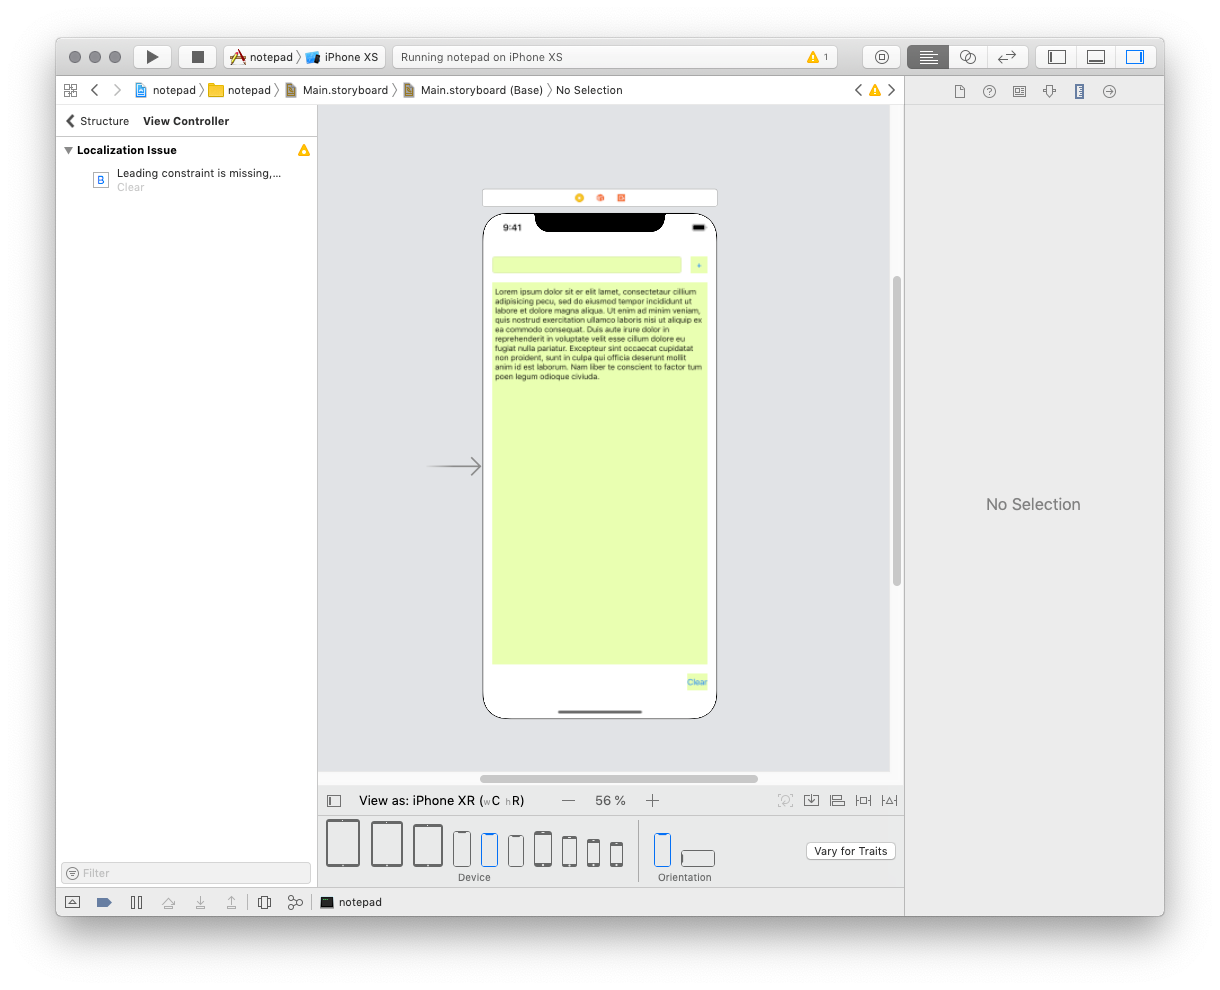
Task: Open the Add New Constraints tool
Action: point(863,801)
